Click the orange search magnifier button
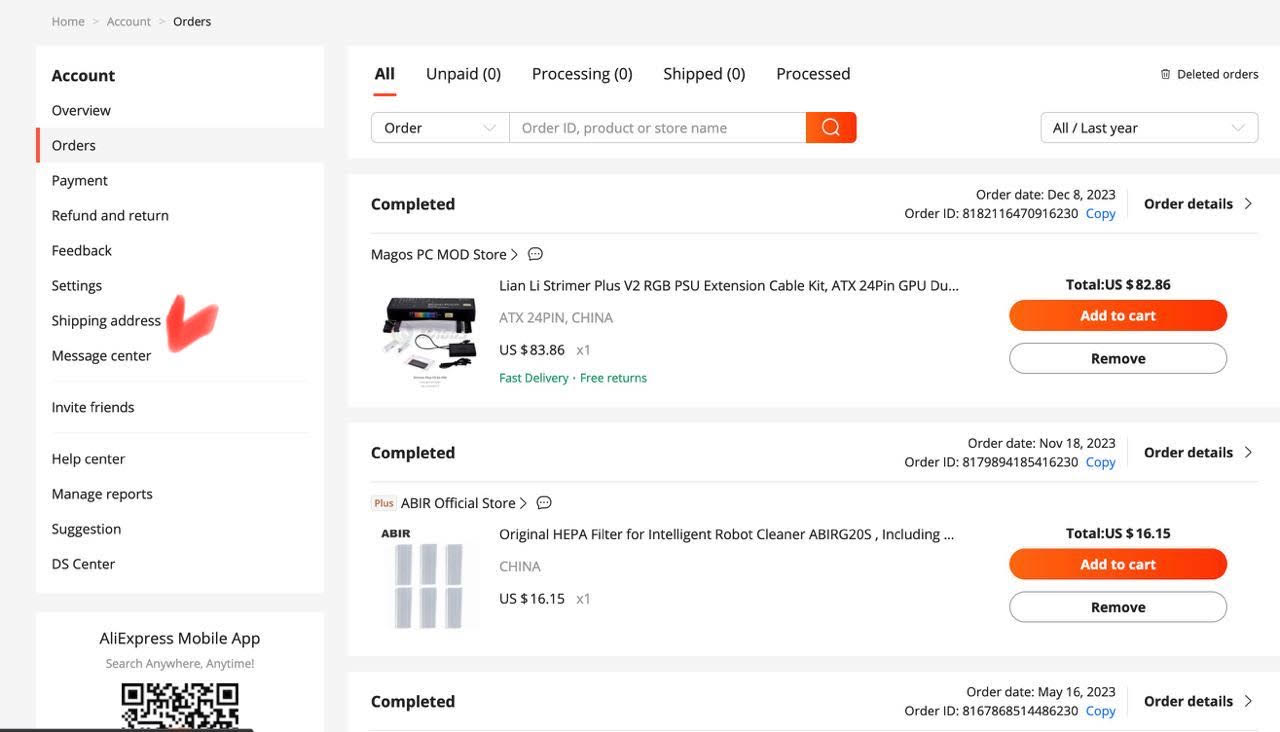The height and width of the screenshot is (732, 1280). (x=831, y=127)
